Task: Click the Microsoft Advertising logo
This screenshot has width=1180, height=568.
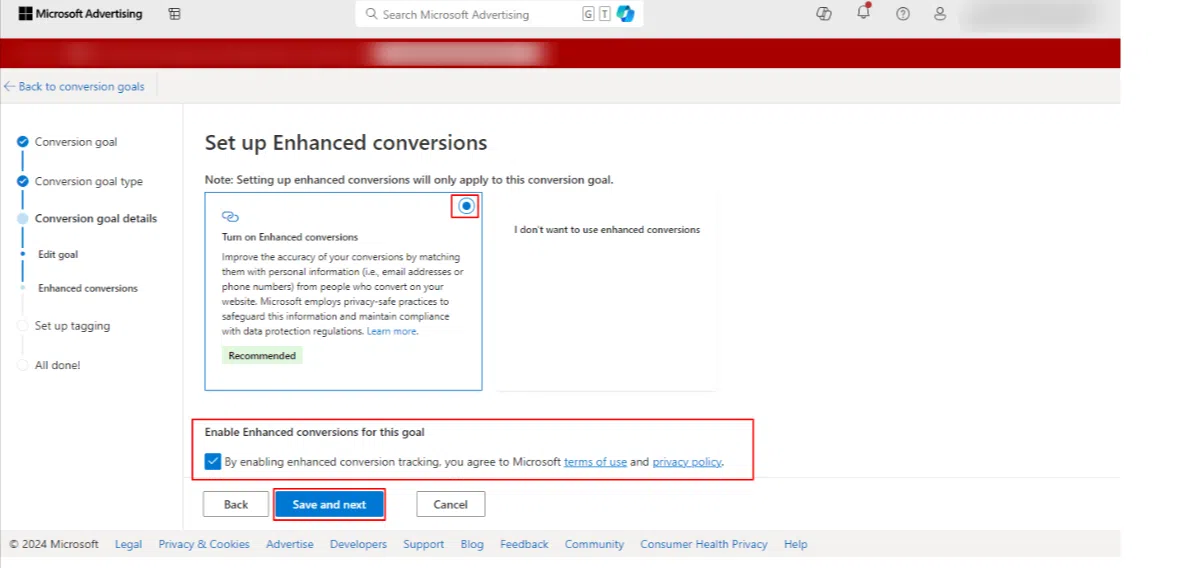Action: pyautogui.click(x=81, y=14)
